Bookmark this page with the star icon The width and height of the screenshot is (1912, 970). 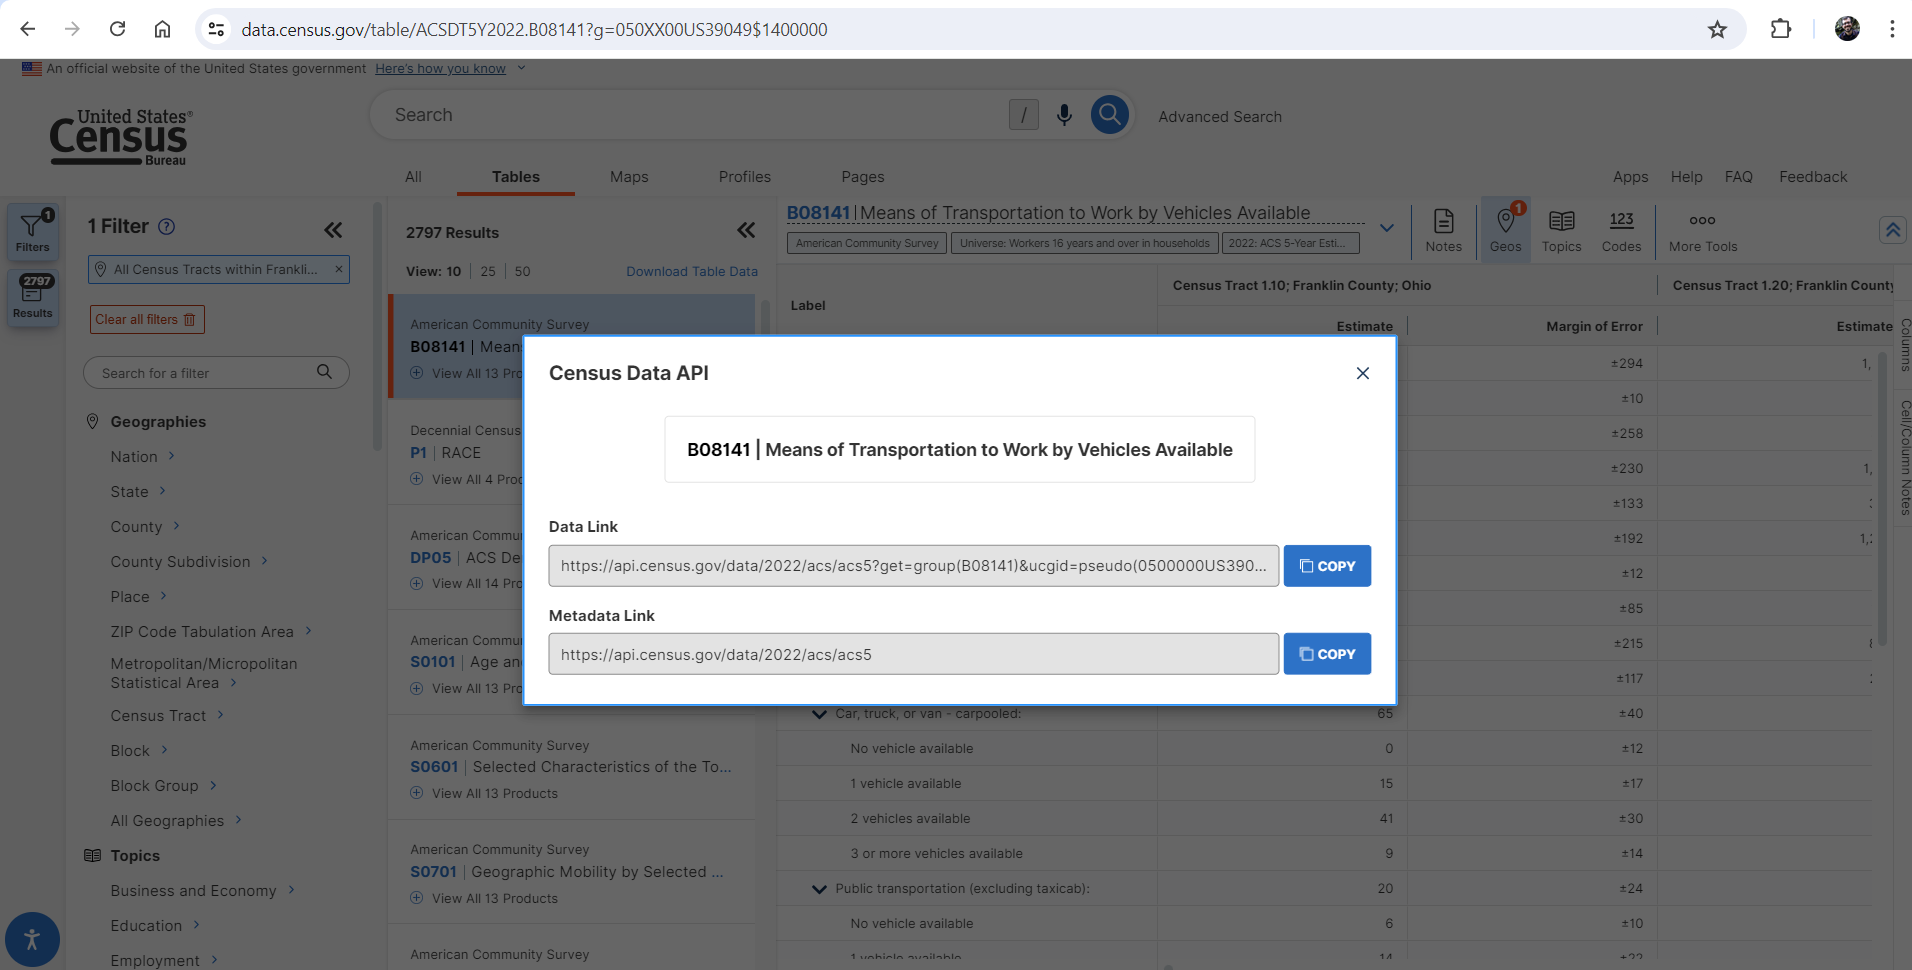click(x=1717, y=29)
